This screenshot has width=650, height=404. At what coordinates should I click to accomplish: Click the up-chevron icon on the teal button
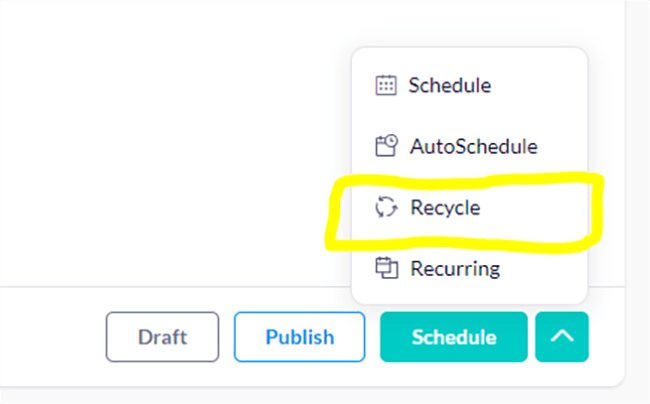coord(562,337)
